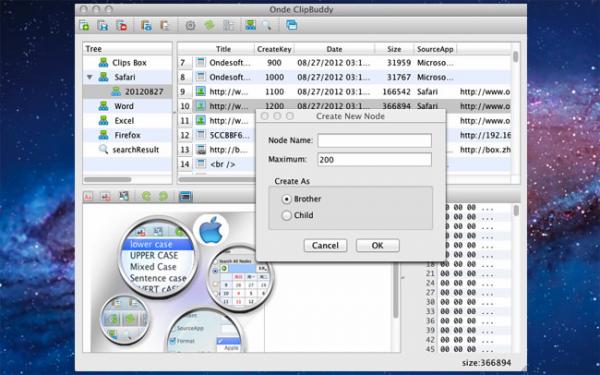Image resolution: width=600 pixels, height=375 pixels.
Task: Click the Cancel button
Action: (325, 246)
